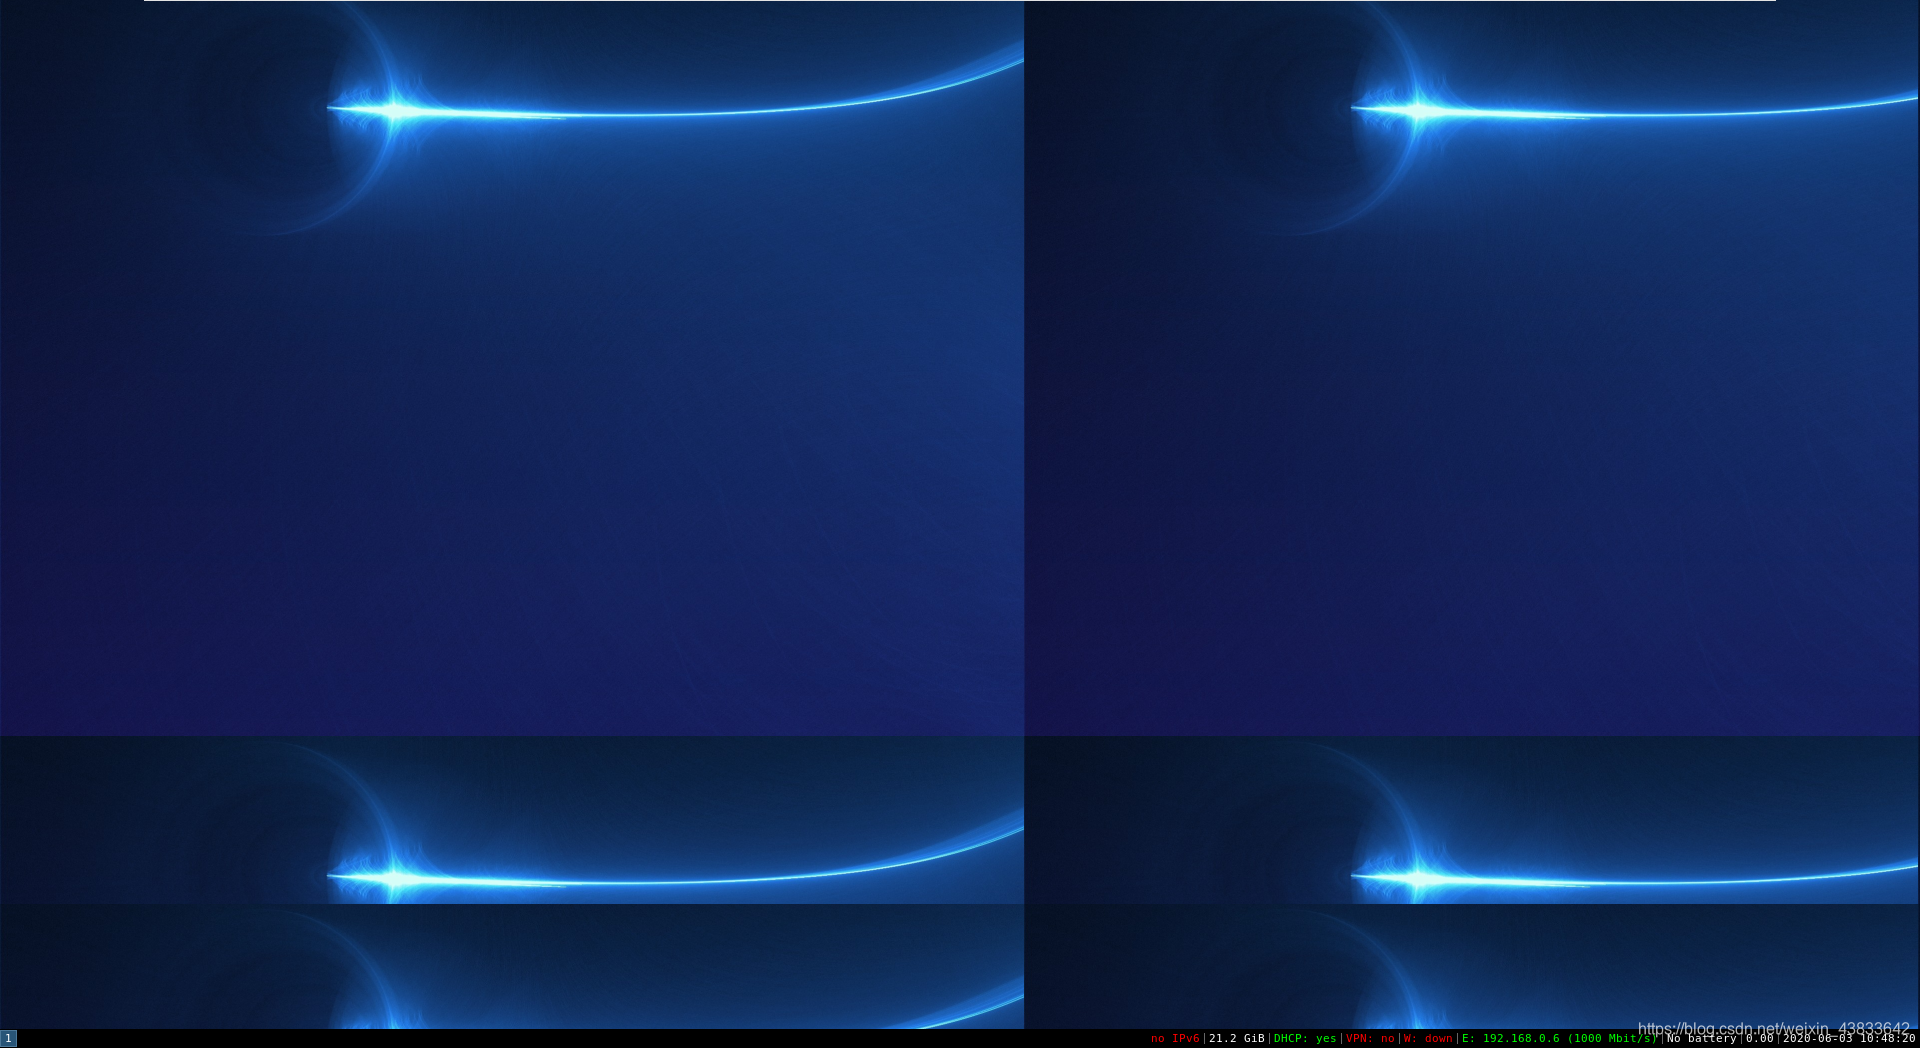Viewport: 1920px width, 1048px height.
Task: Click the '21.2 GiB' disk status entry
Action: 1237,1039
